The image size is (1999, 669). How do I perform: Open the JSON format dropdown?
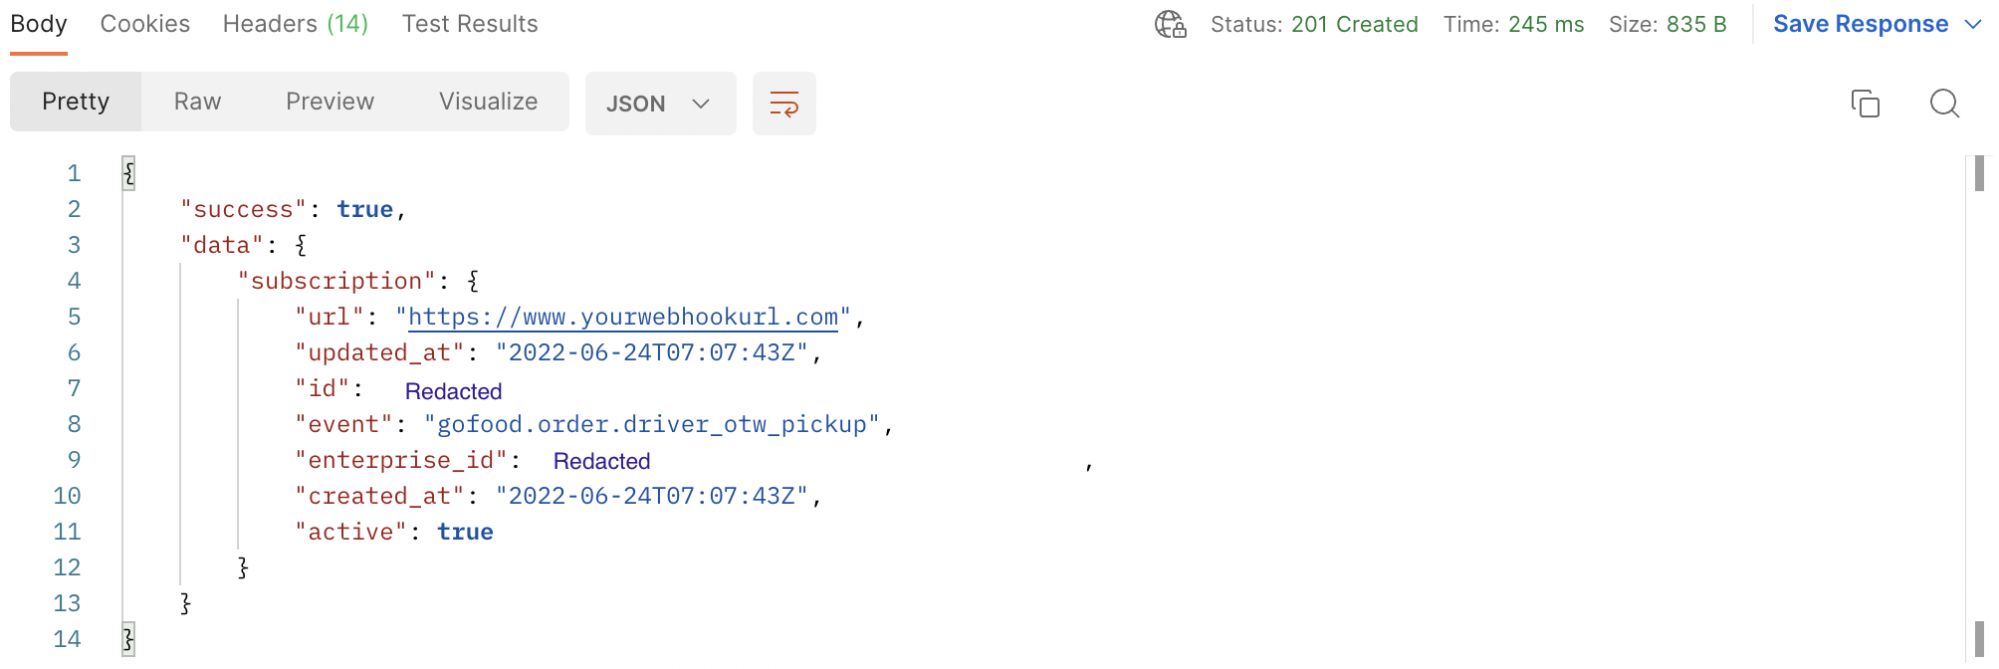click(x=659, y=104)
